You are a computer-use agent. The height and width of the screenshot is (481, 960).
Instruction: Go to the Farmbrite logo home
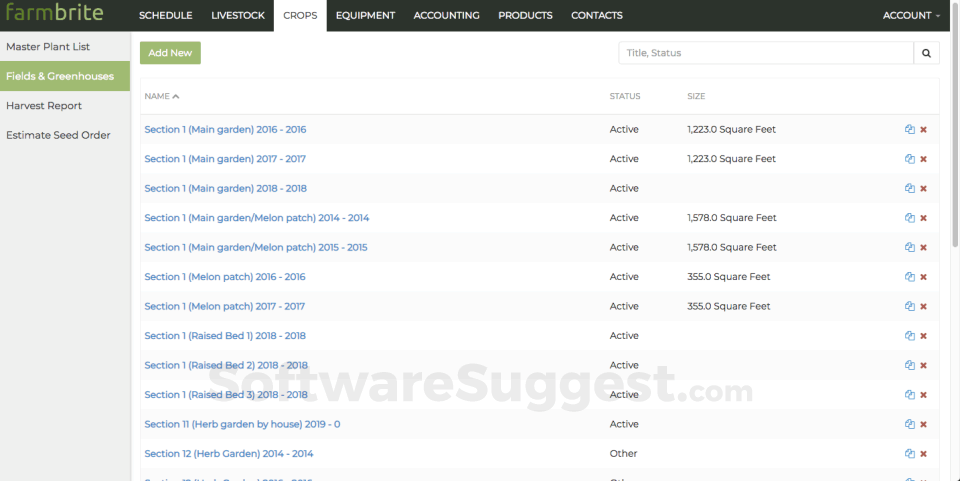54,13
